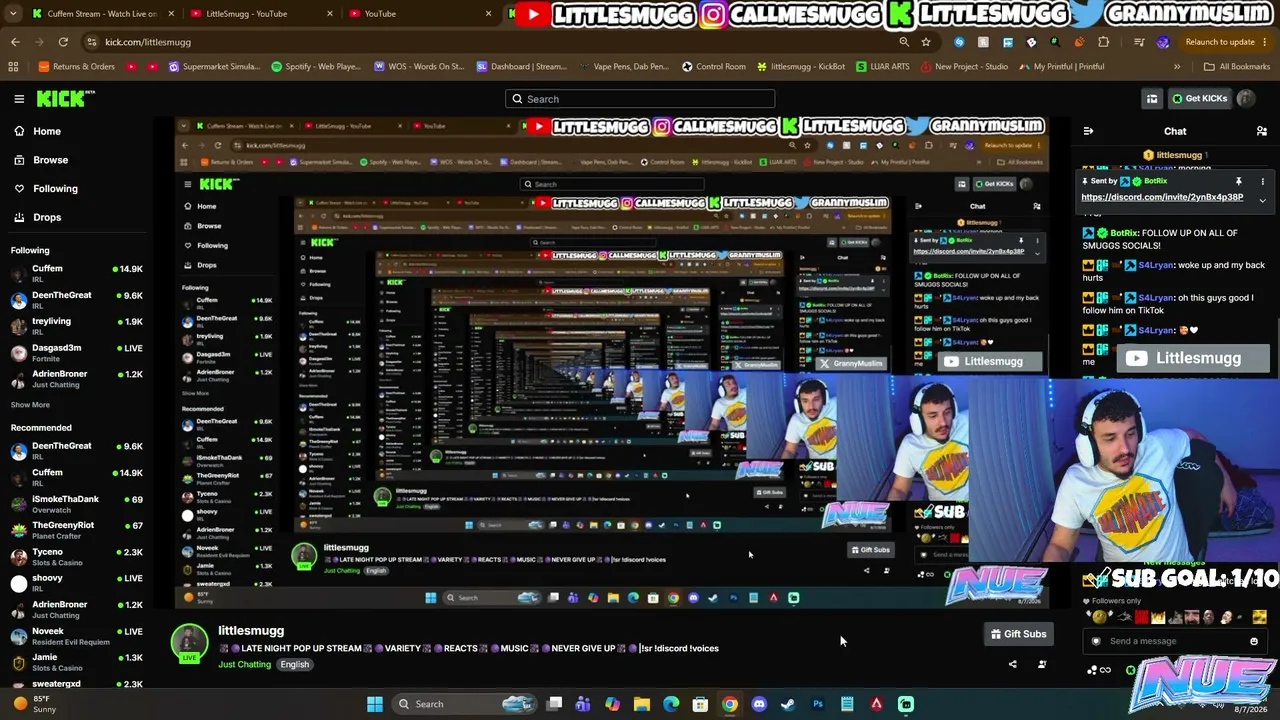Screen dimensions: 1280x720
Task: Open Noveek in Recommended
Action: [x=76, y=636]
